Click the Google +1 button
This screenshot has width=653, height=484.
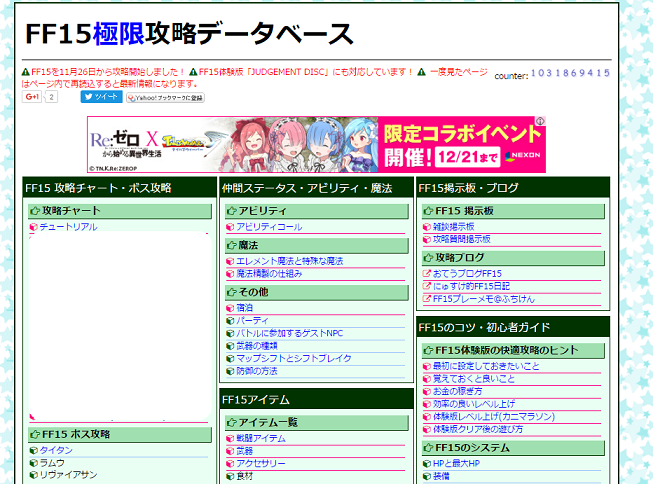coord(32,97)
